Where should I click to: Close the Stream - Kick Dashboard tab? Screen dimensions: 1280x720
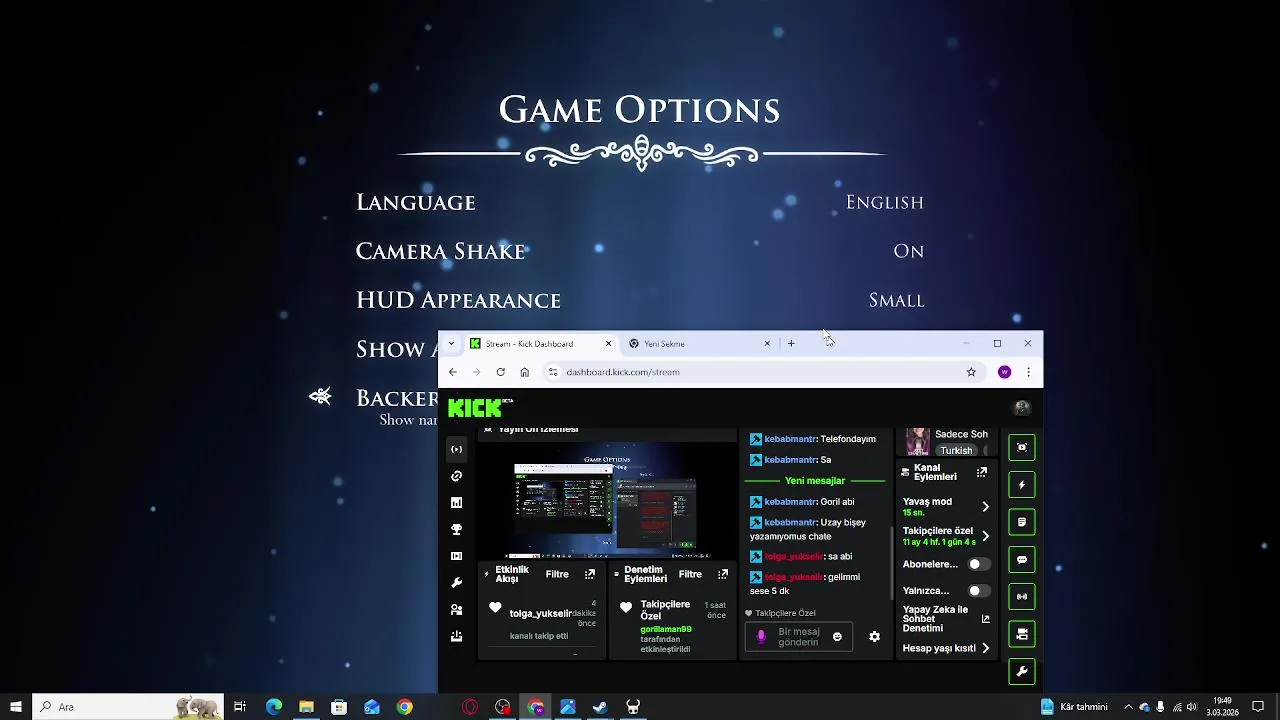[x=608, y=343]
